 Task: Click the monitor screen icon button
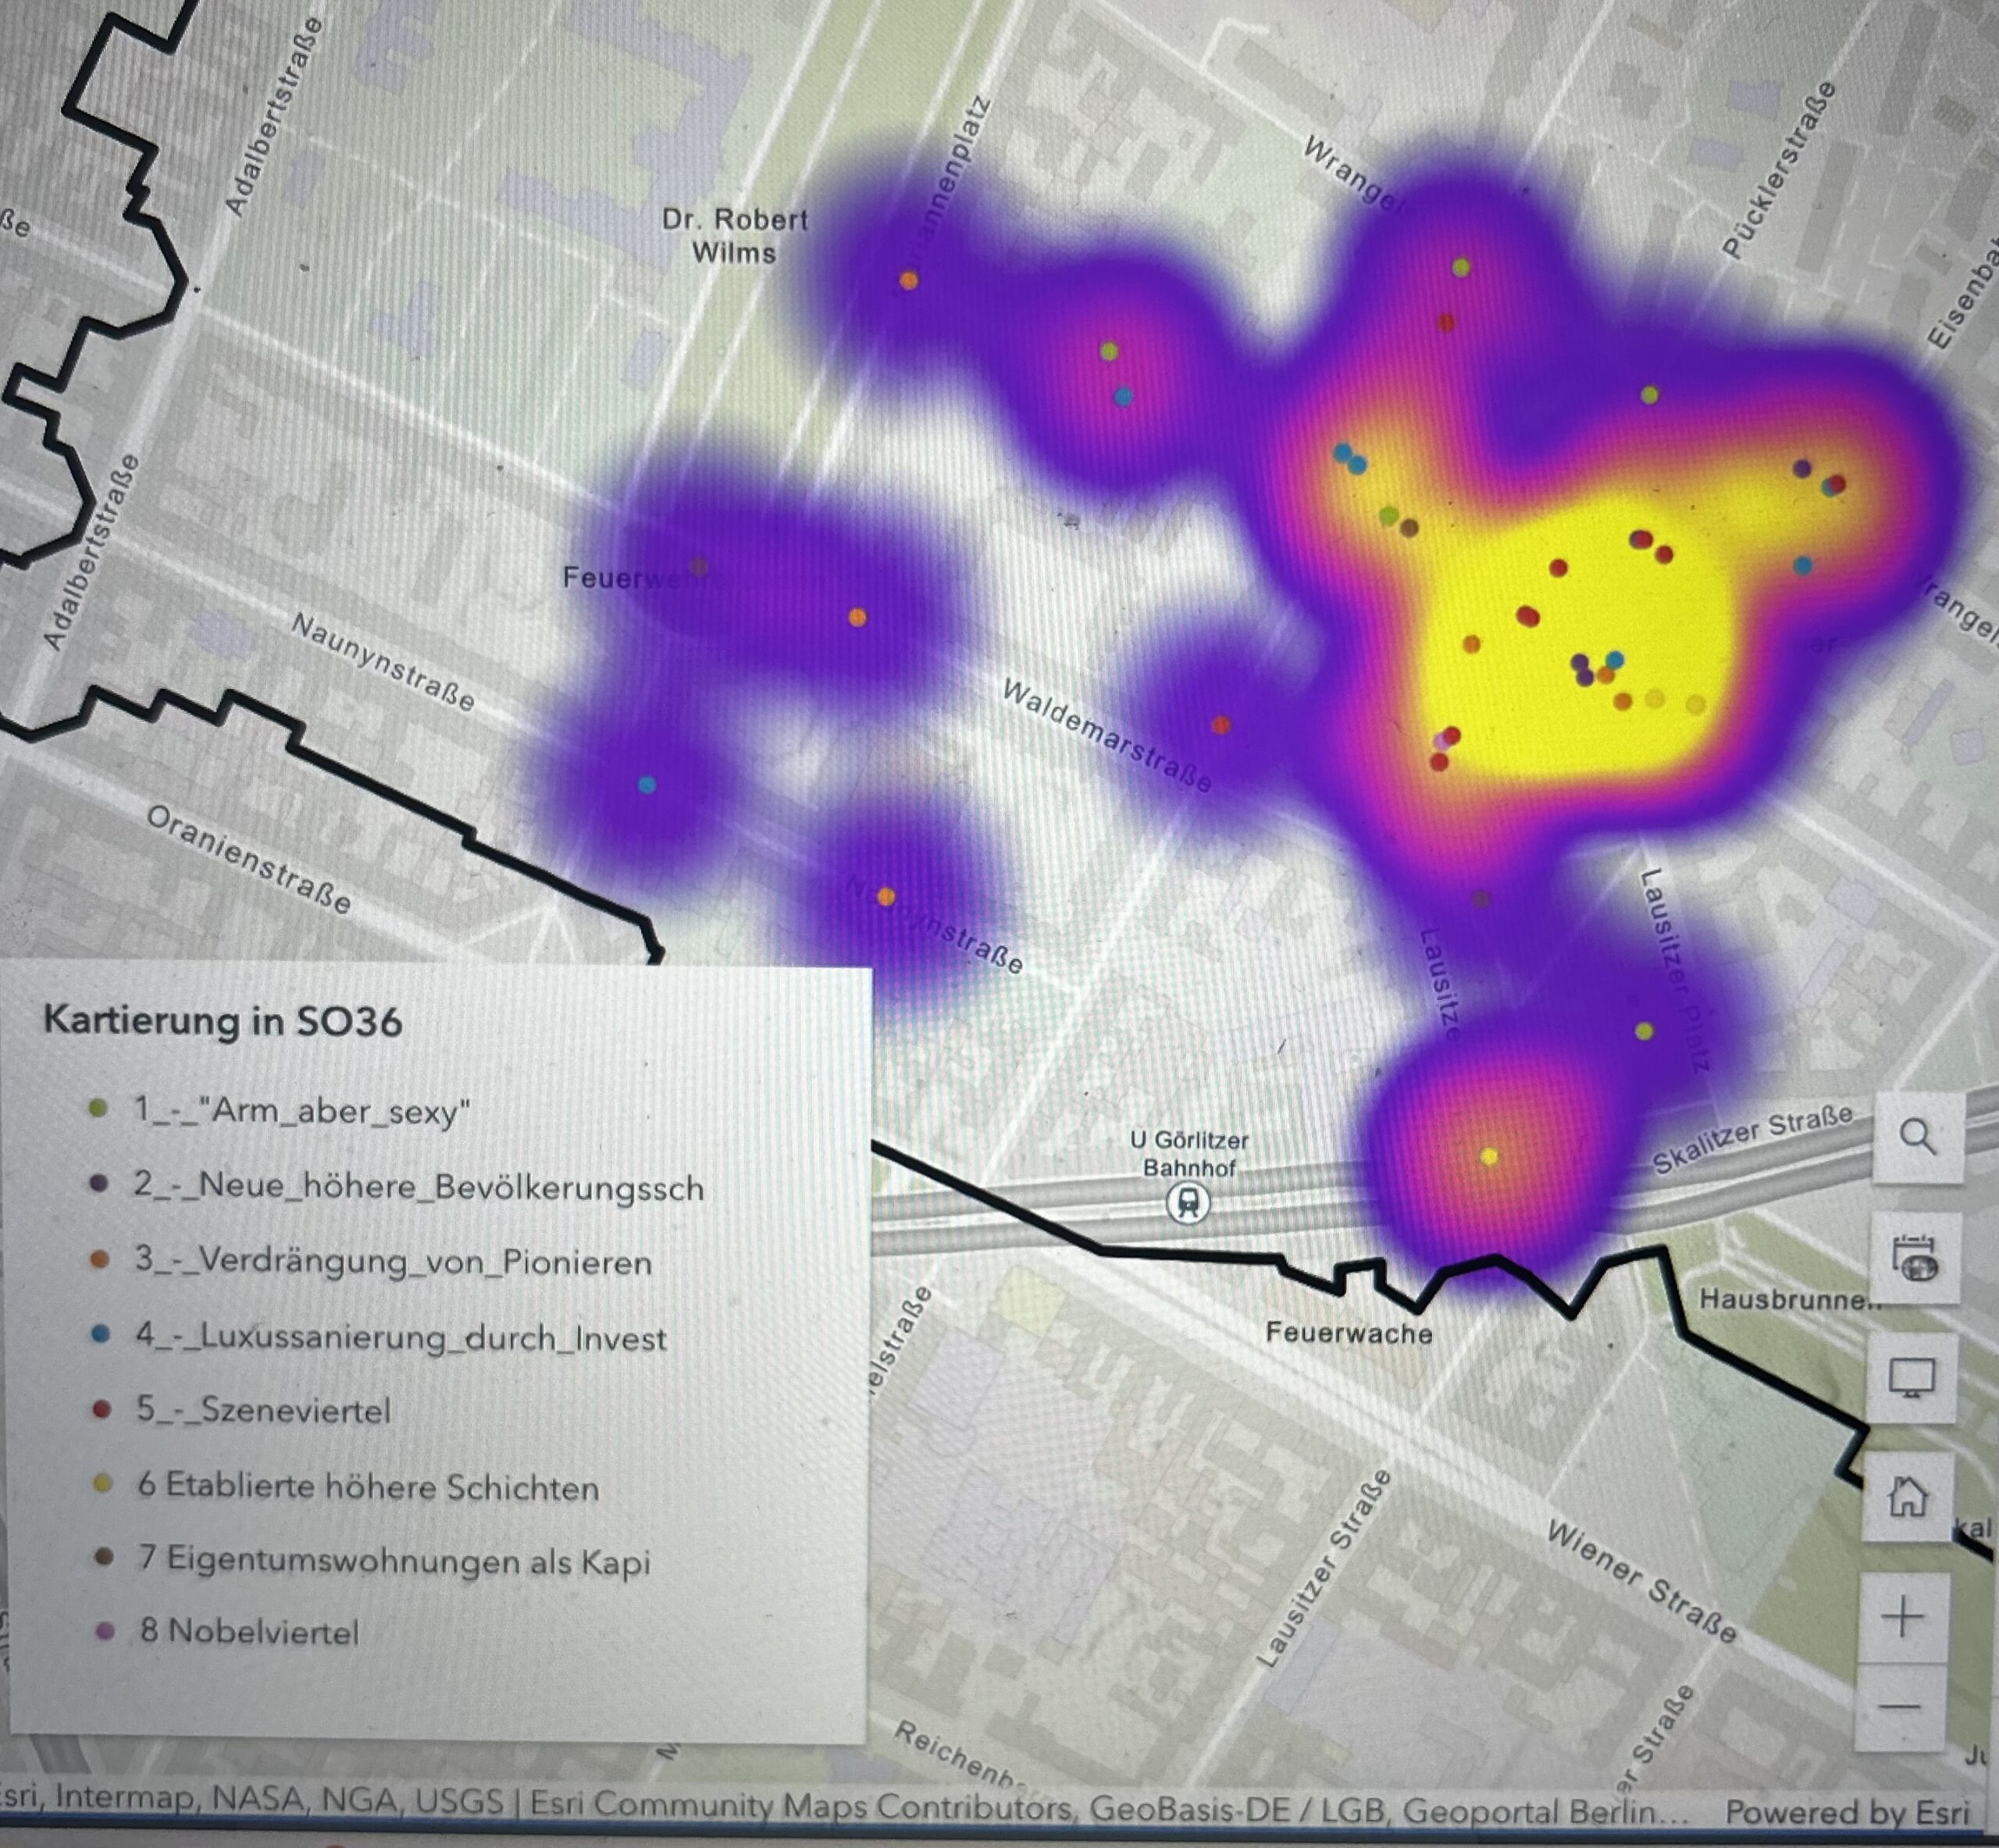point(1912,1378)
